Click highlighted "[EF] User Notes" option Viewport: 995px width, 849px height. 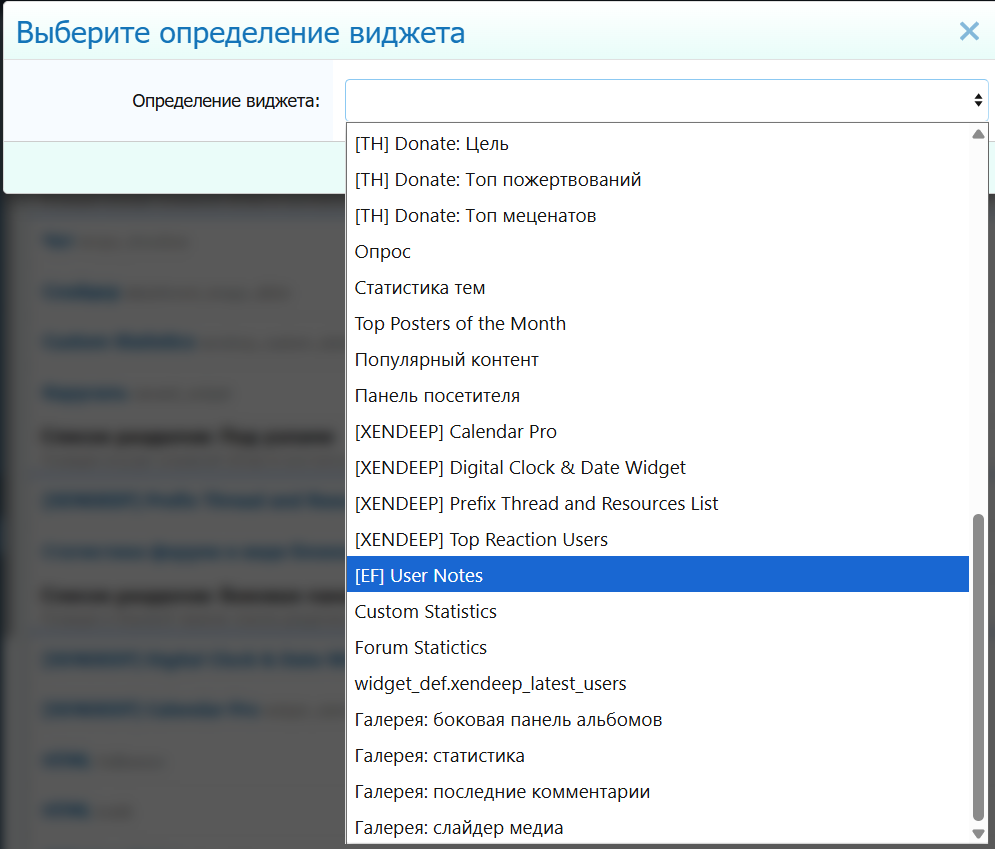419,576
